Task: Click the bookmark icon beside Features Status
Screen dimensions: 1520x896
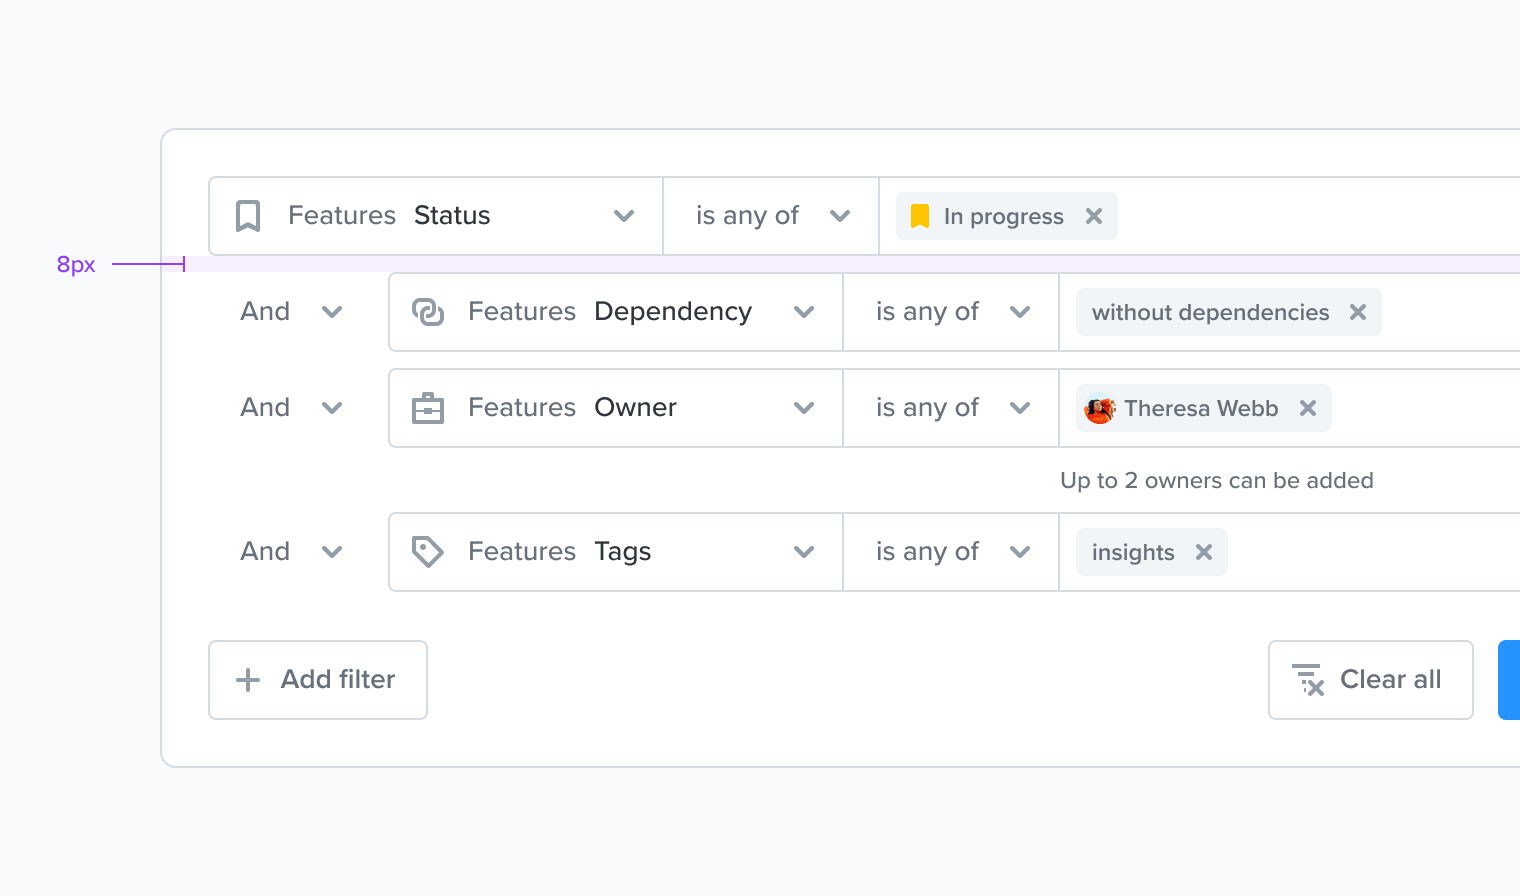Action: point(248,216)
